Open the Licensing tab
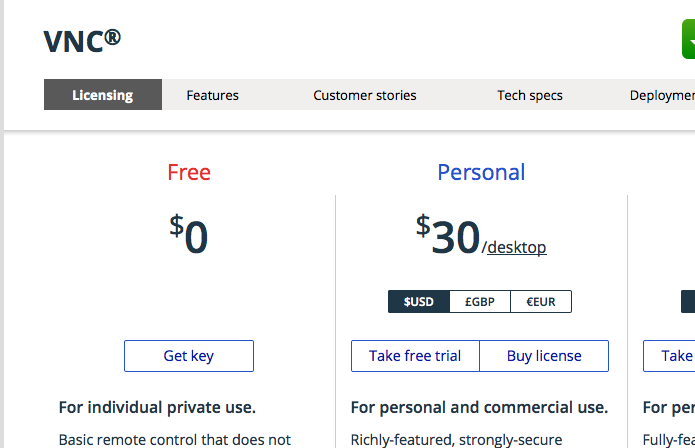Viewport: 695px width, 448px height. pos(103,95)
